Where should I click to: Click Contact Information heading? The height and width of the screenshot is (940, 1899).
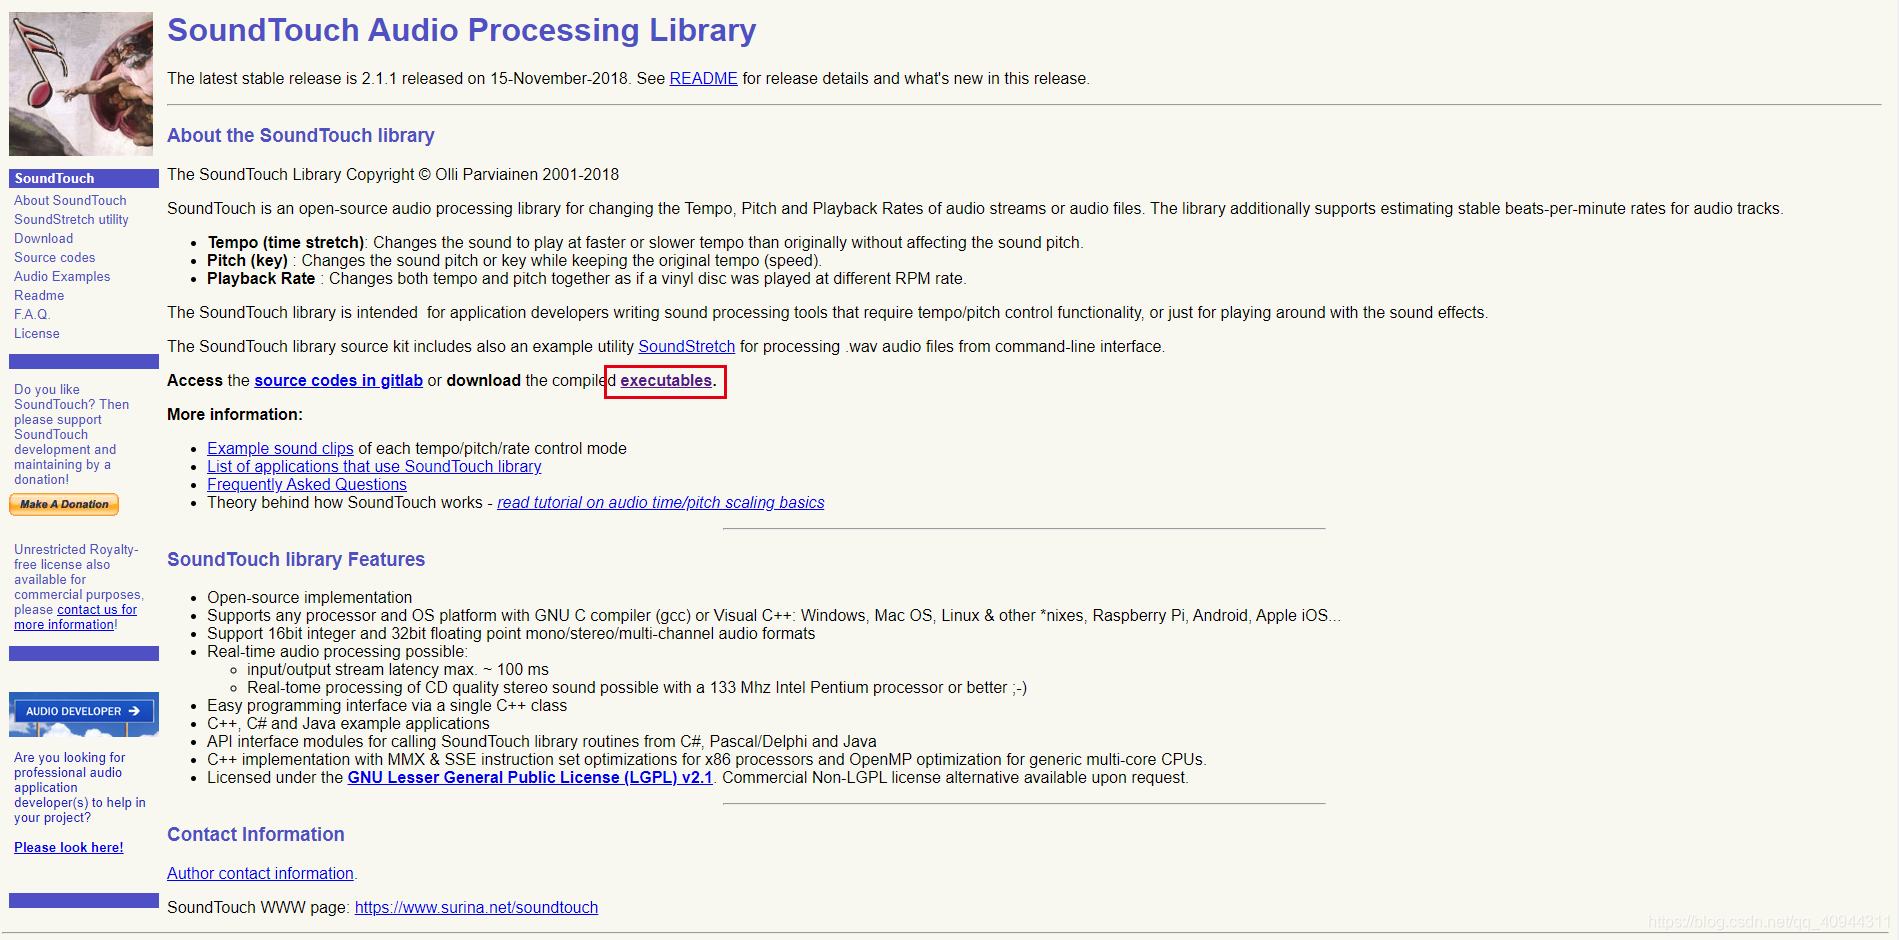(255, 835)
